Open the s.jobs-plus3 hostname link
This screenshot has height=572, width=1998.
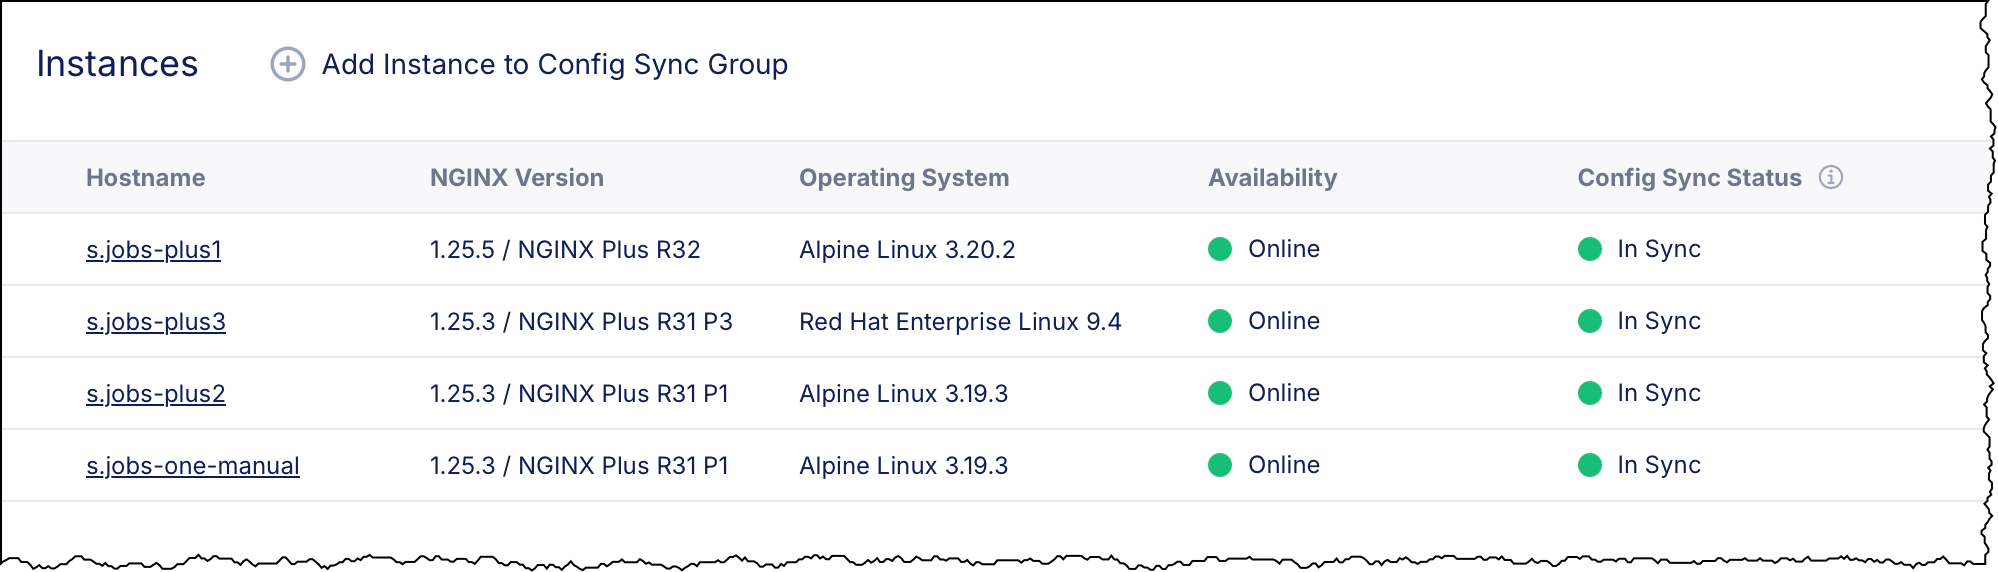point(156,322)
